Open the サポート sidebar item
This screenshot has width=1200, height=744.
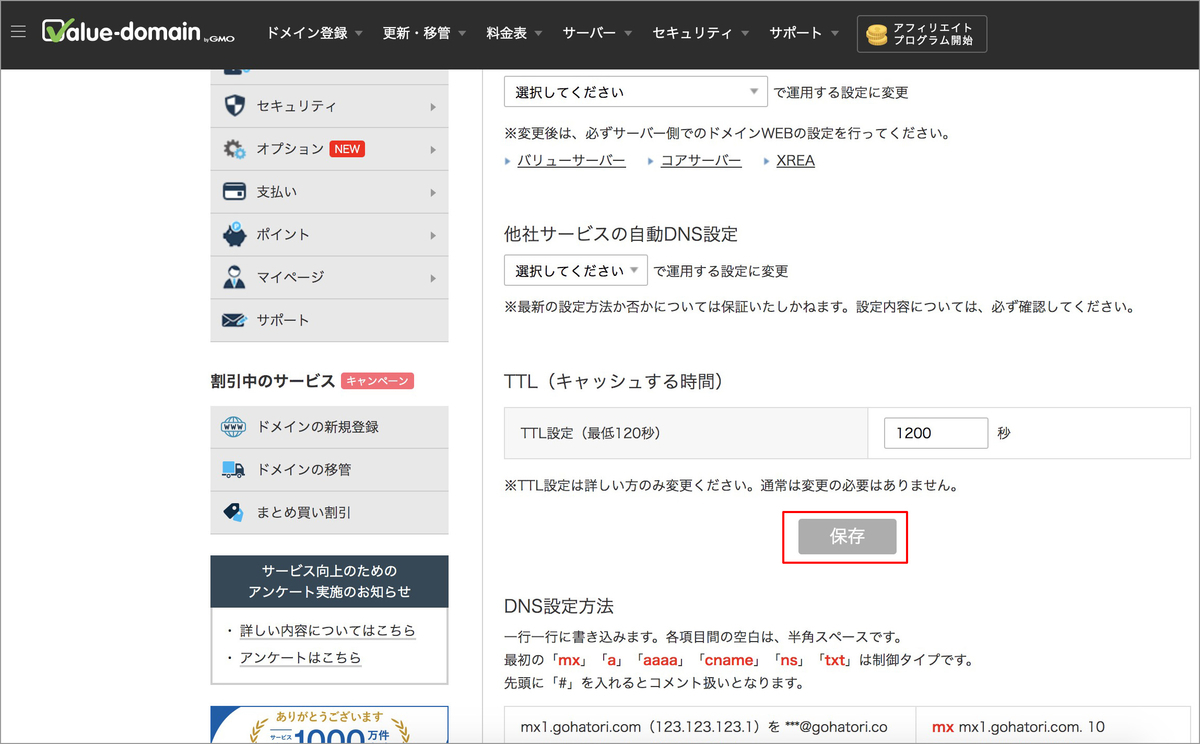click(330, 320)
